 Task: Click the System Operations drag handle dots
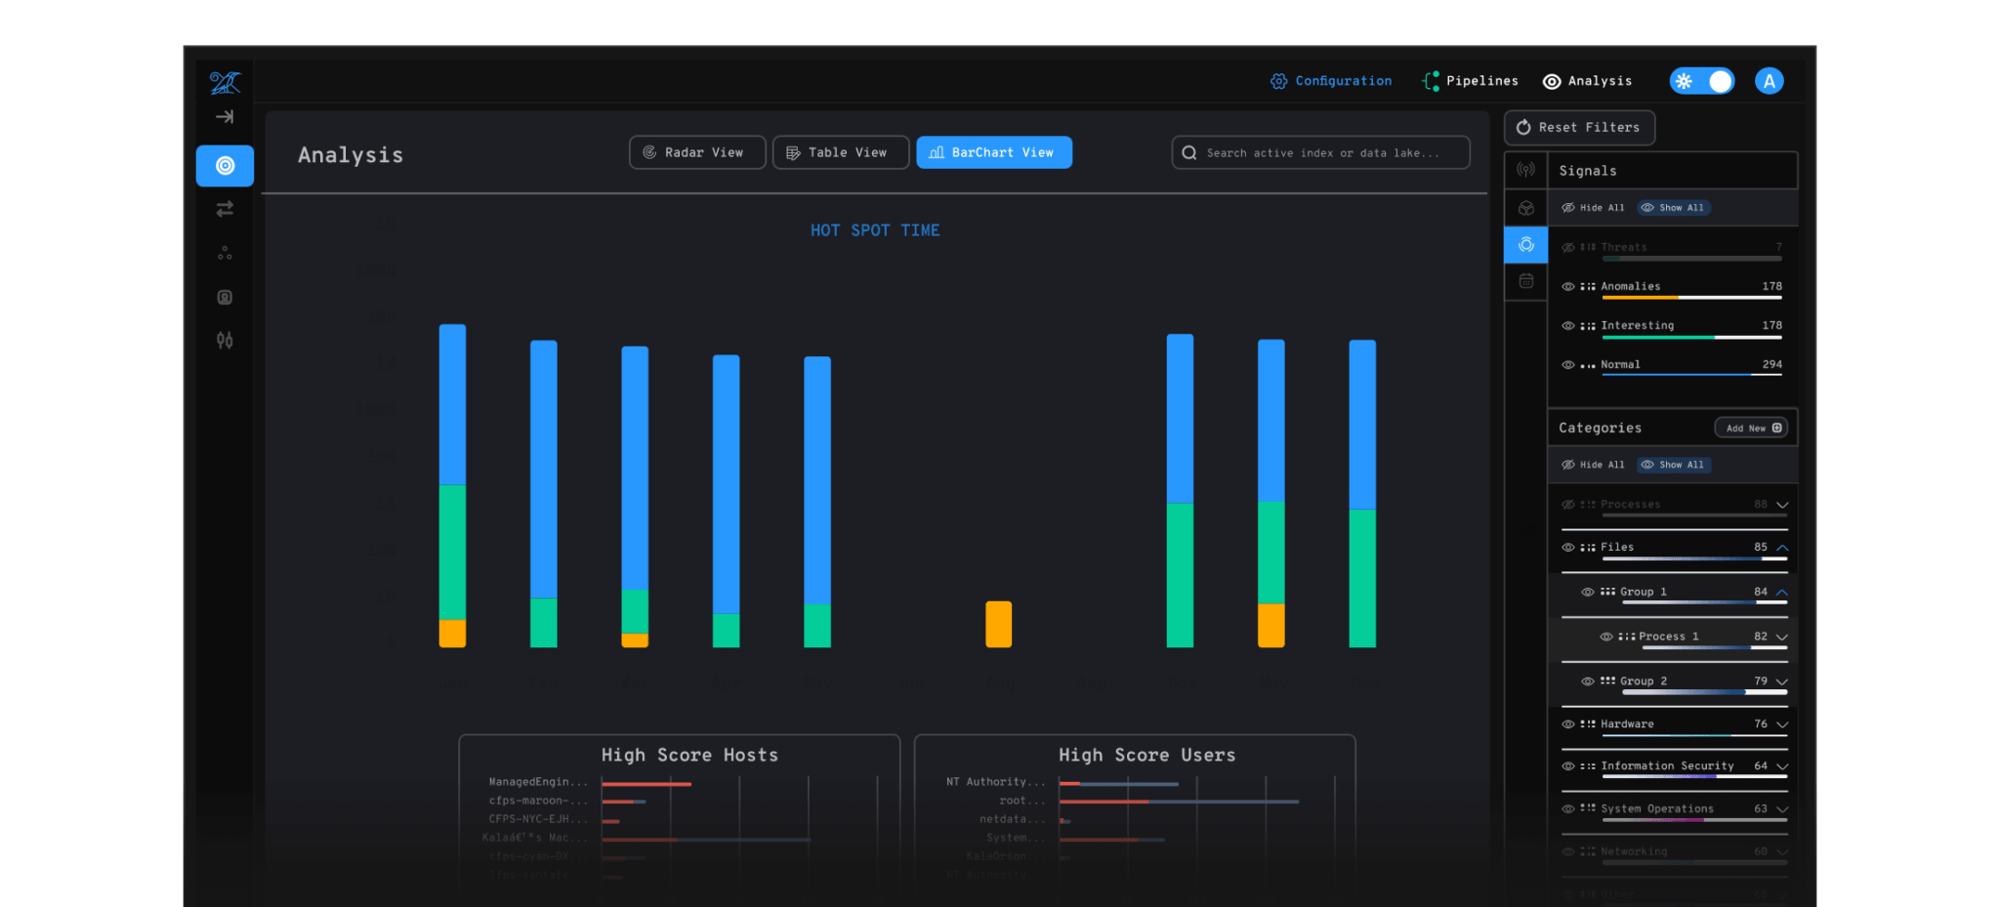click(x=1588, y=809)
